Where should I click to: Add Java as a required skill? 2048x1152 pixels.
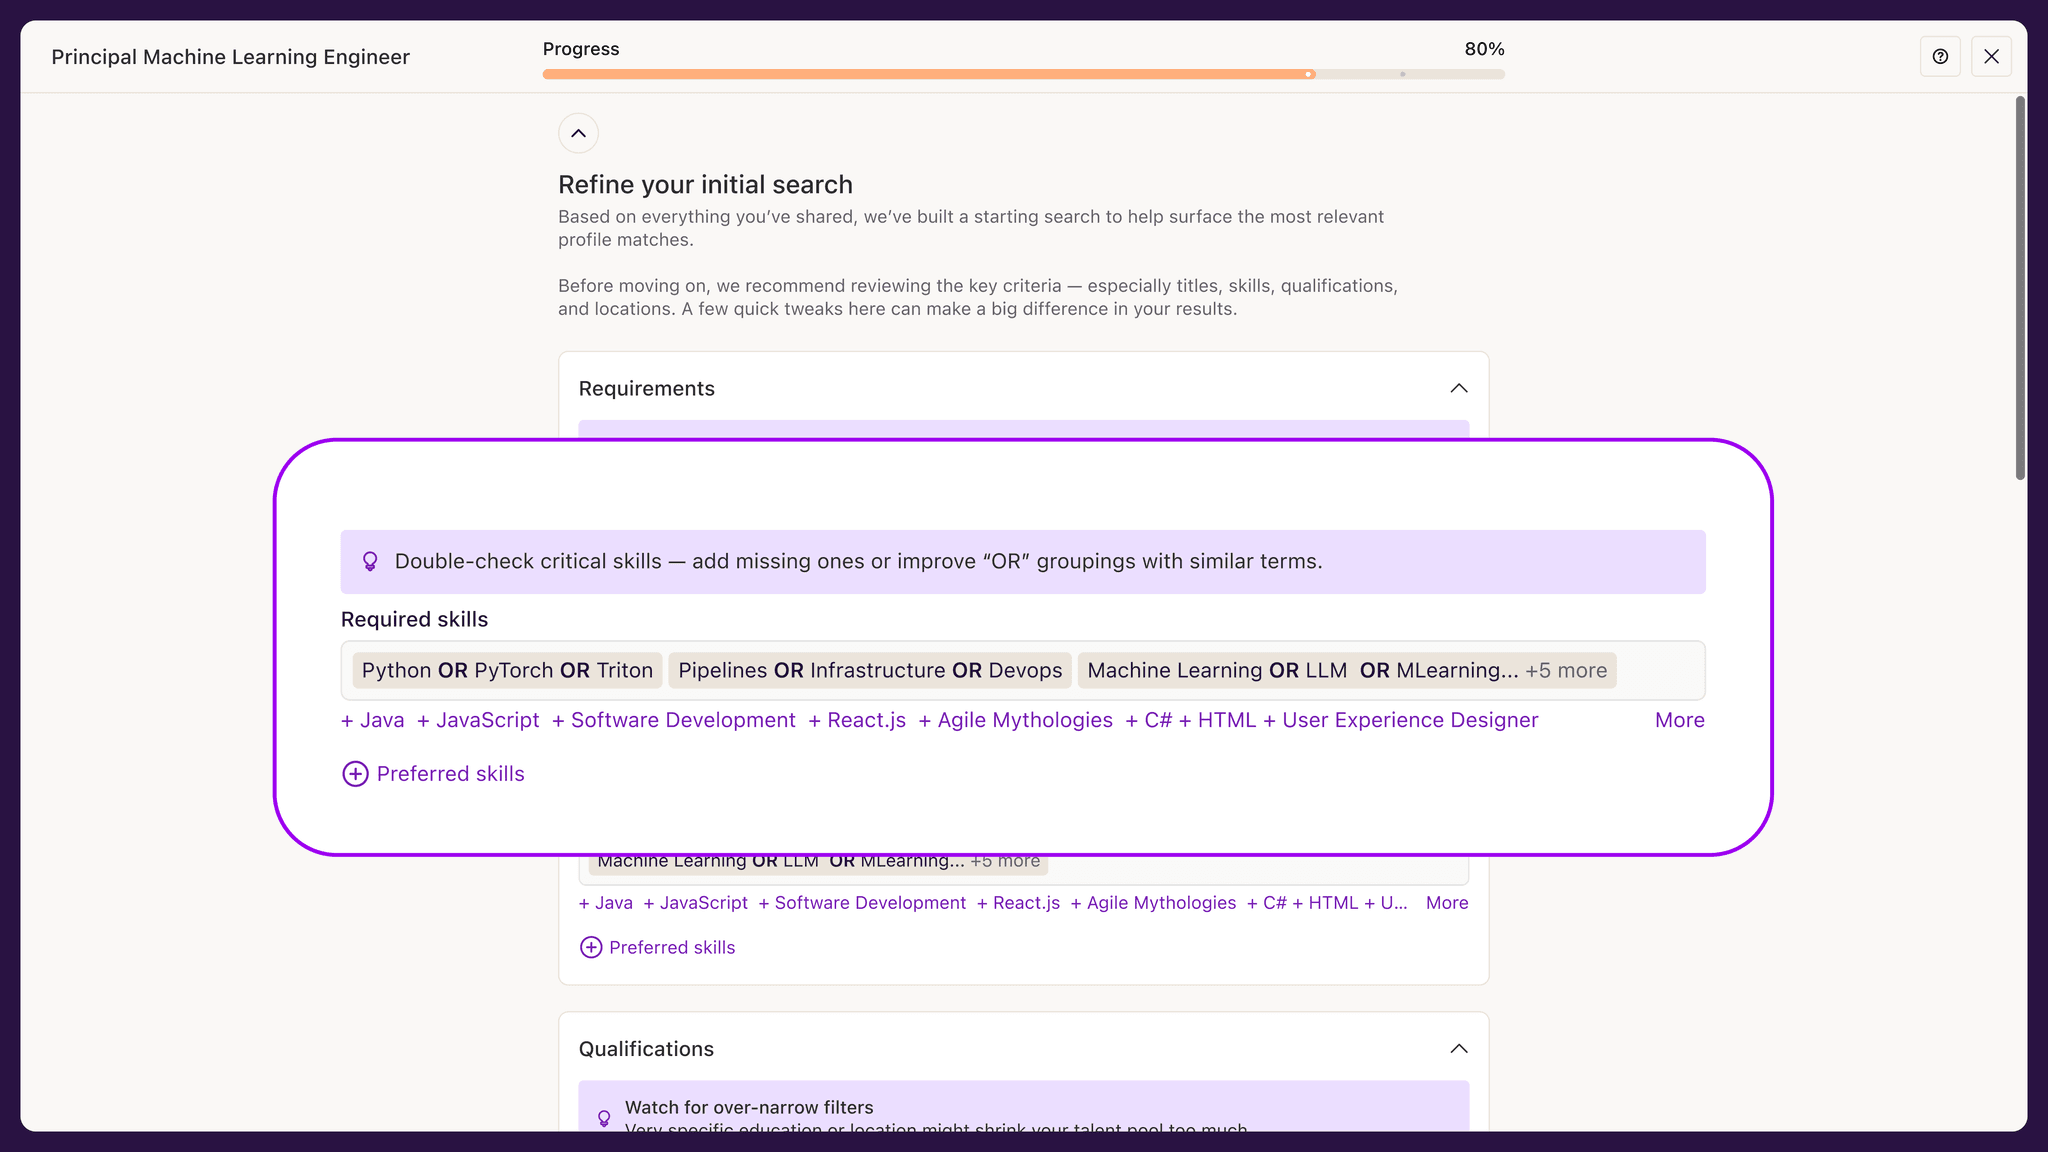(371, 719)
